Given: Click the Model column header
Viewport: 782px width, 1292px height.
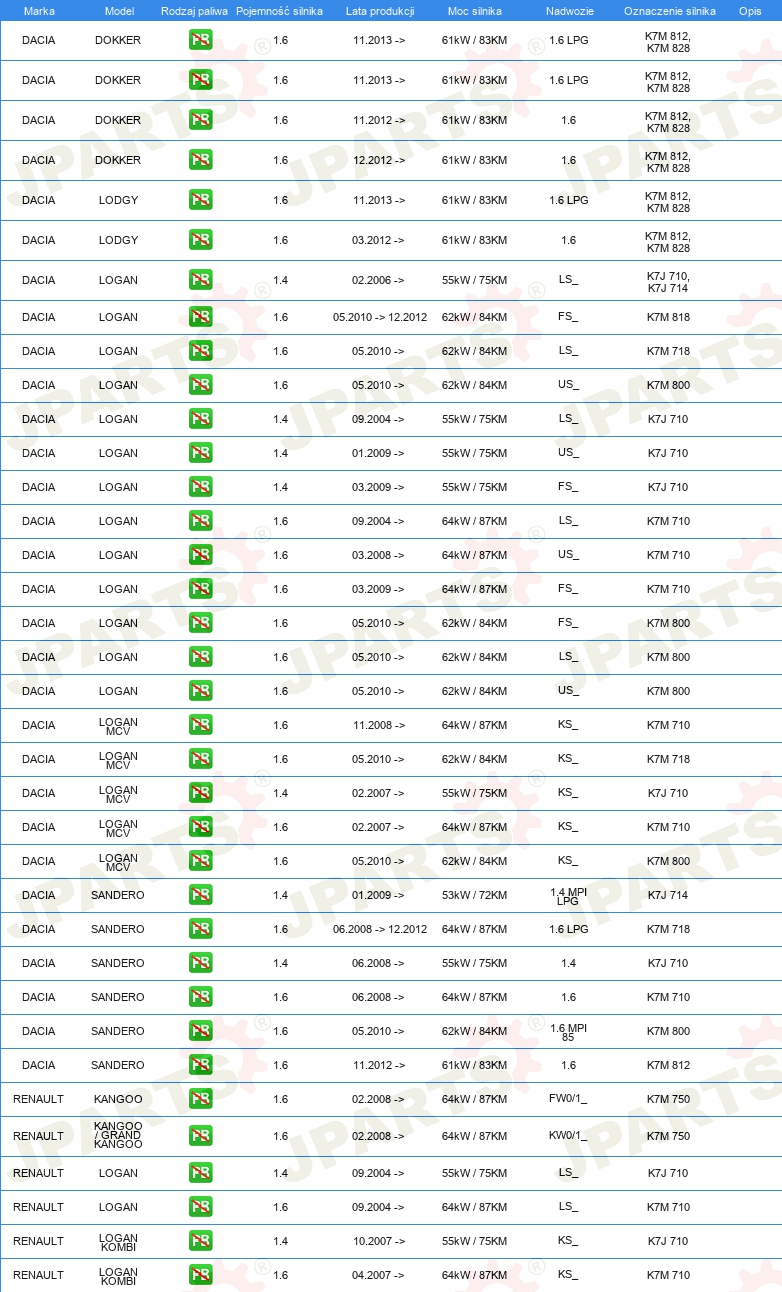Looking at the screenshot, I should [x=118, y=11].
